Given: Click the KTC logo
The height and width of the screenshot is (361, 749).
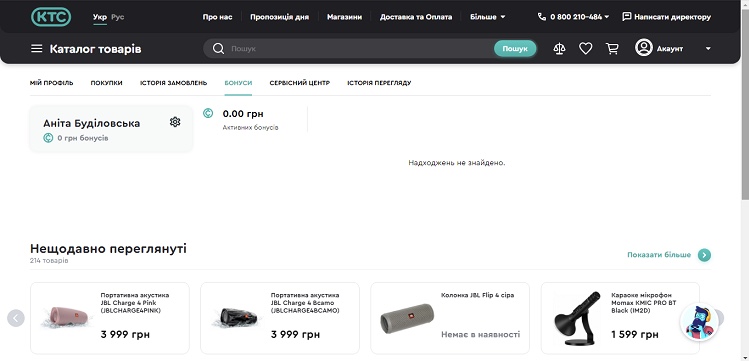Looking at the screenshot, I should 51,17.
